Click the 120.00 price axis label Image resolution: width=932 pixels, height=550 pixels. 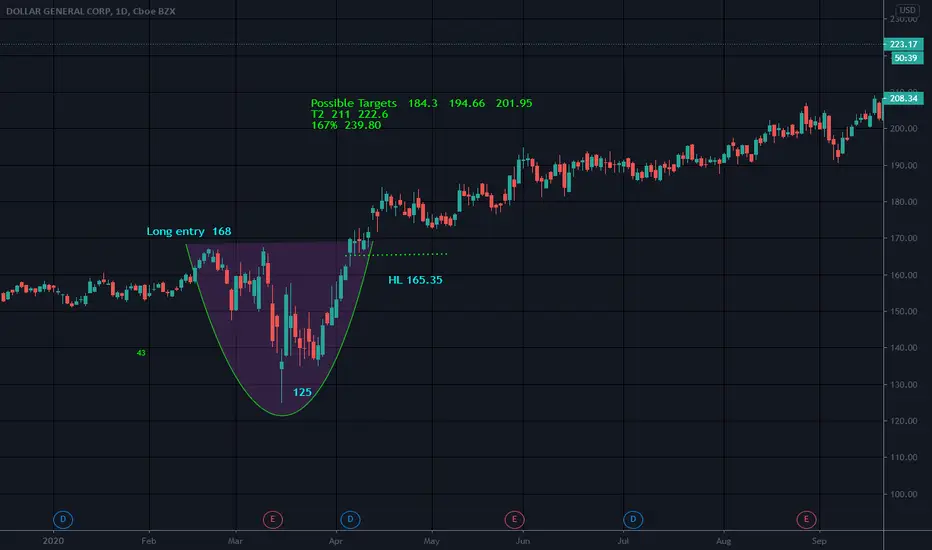[x=903, y=420]
